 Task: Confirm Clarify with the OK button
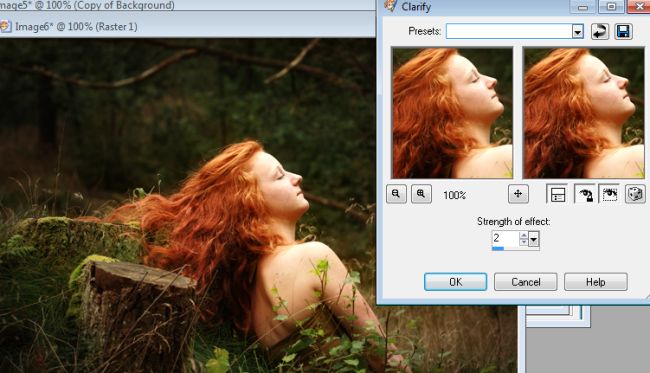coord(456,282)
